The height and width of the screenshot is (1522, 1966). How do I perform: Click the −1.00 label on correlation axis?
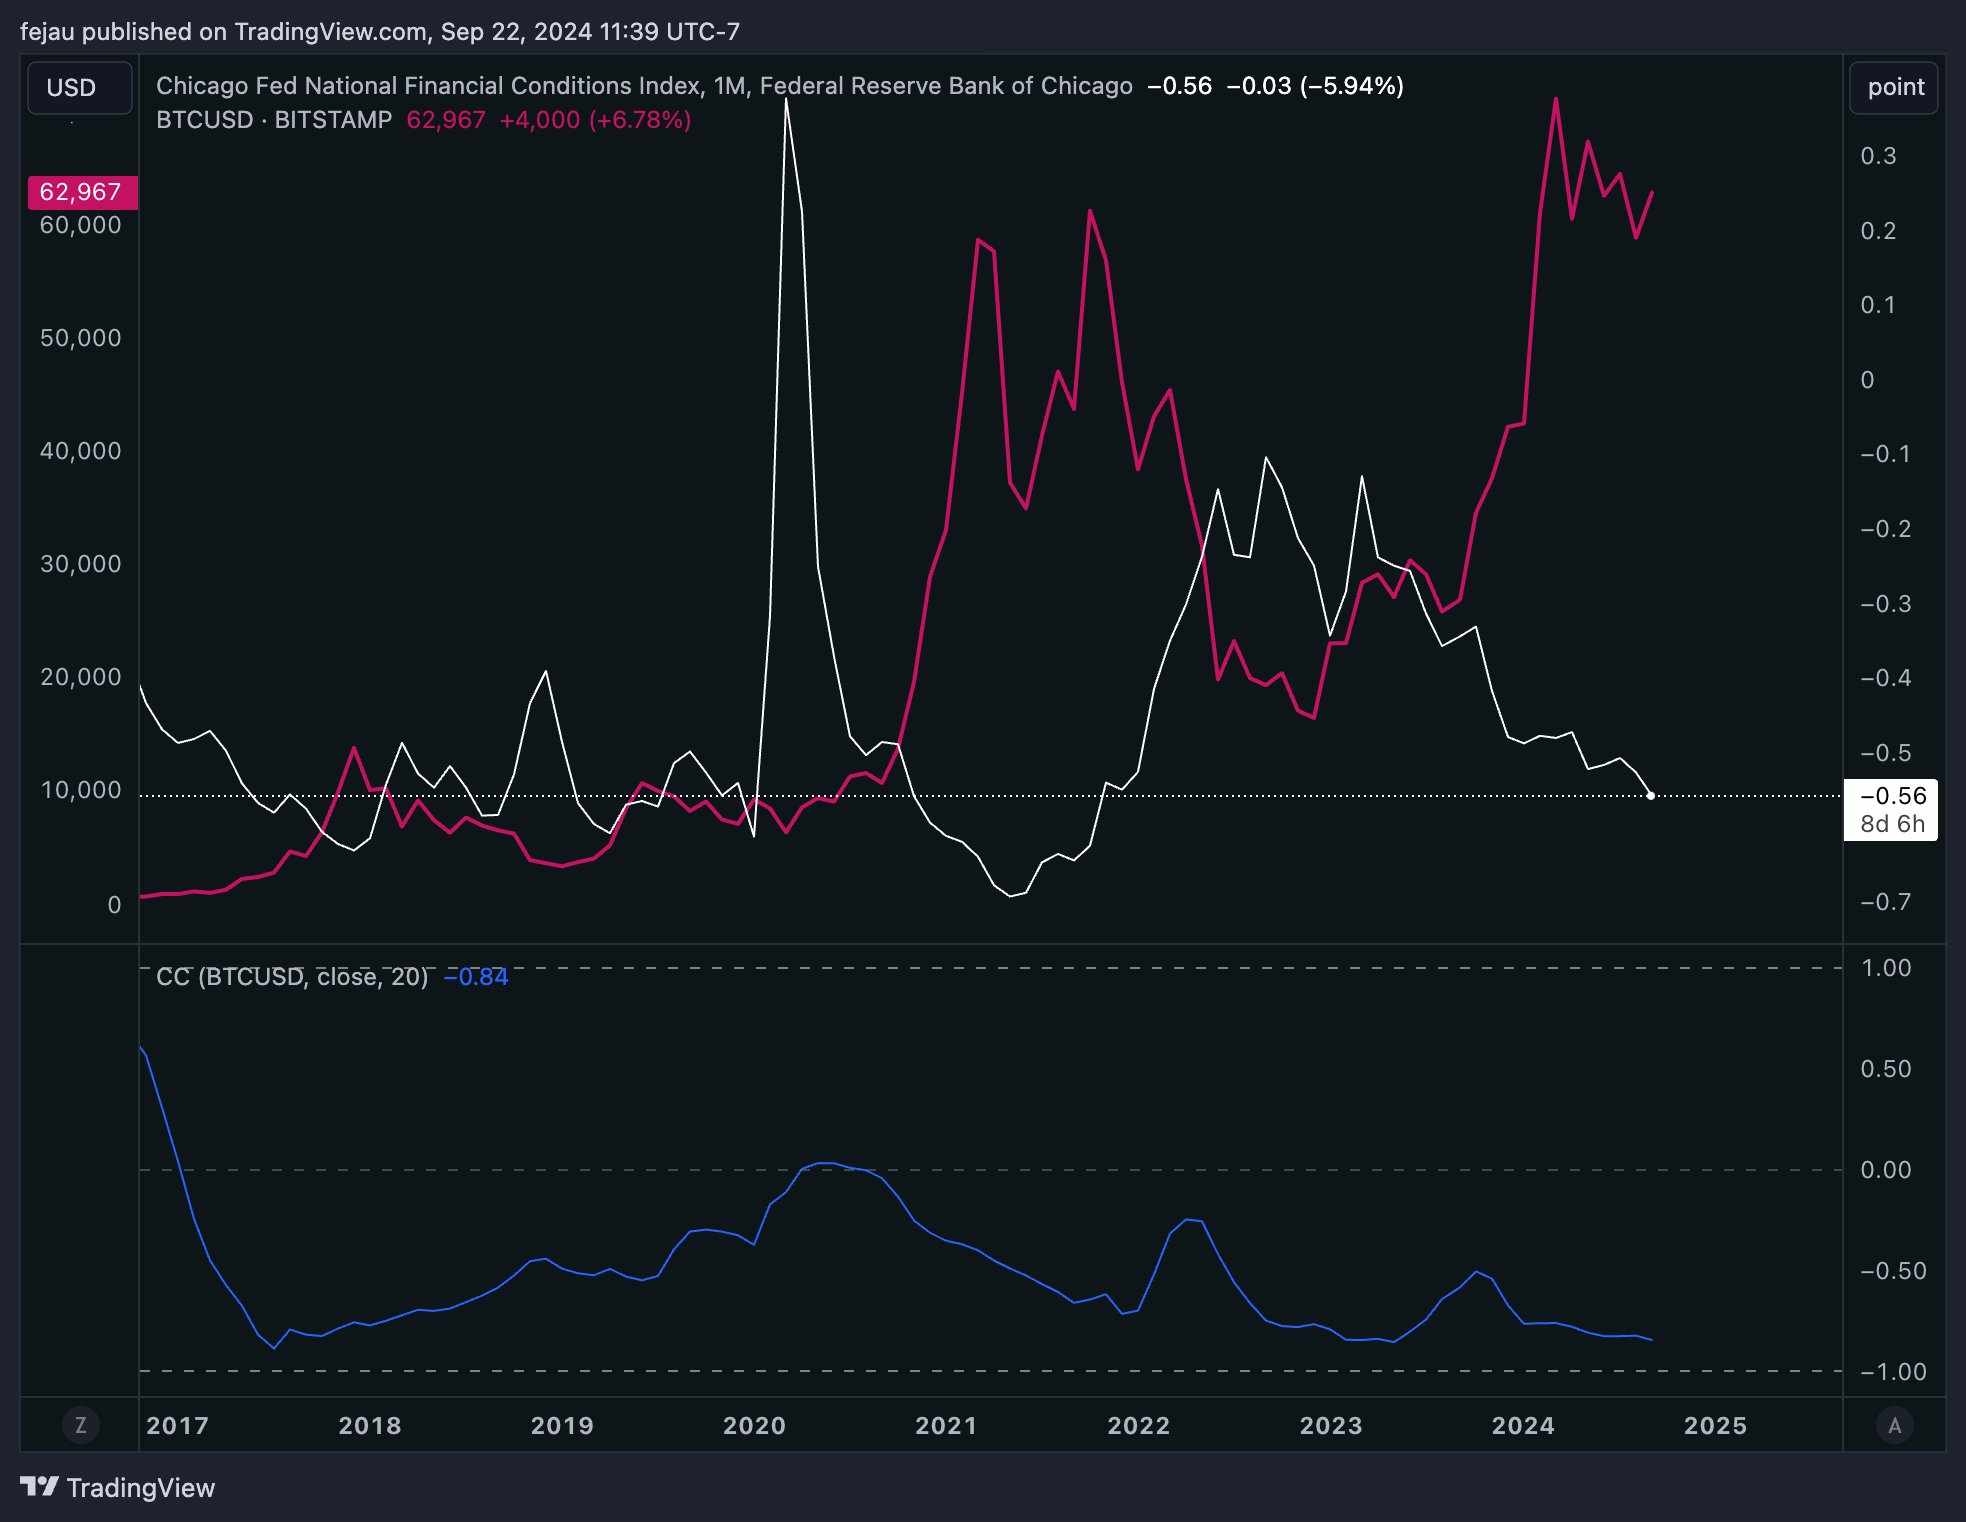1892,1372
